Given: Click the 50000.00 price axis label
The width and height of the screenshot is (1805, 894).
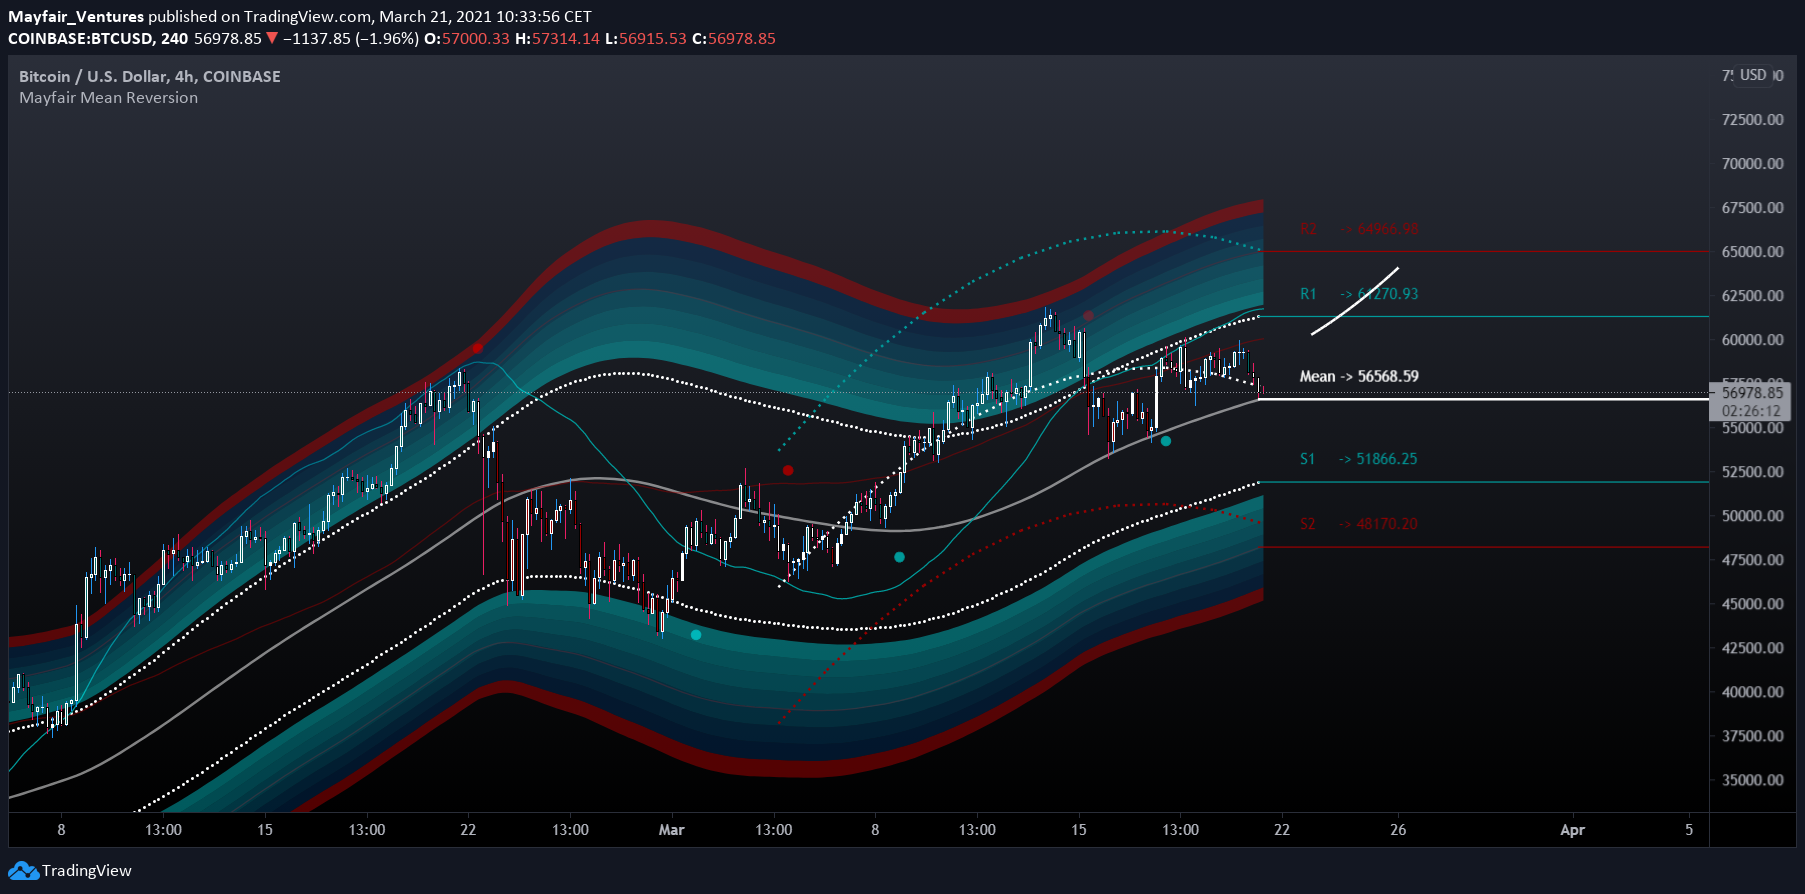Looking at the screenshot, I should (1752, 516).
